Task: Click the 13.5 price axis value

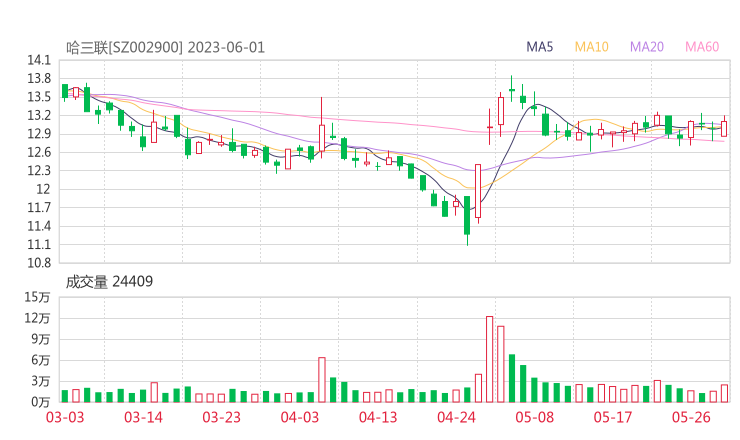Action: click(x=39, y=97)
